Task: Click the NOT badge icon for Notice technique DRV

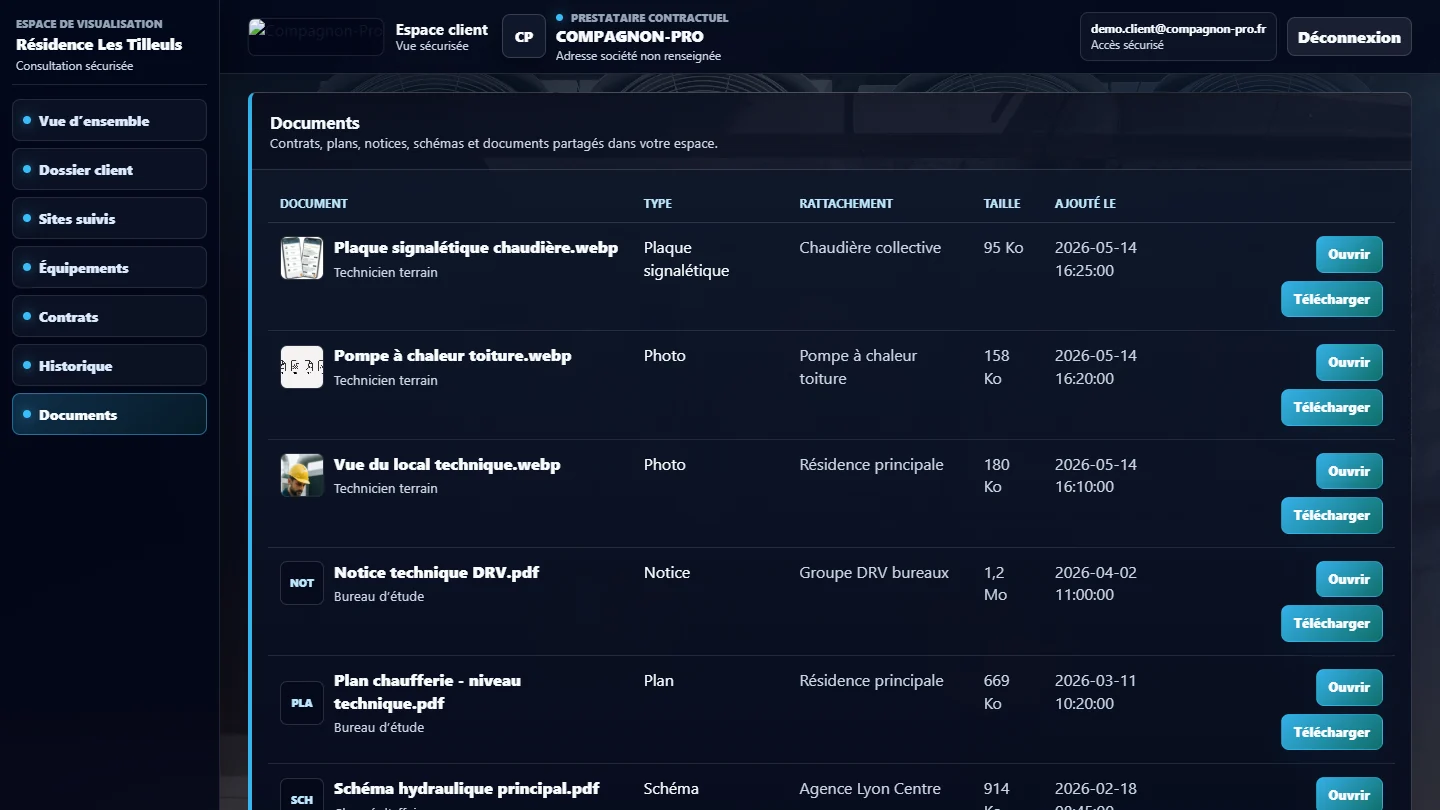Action: click(x=302, y=583)
